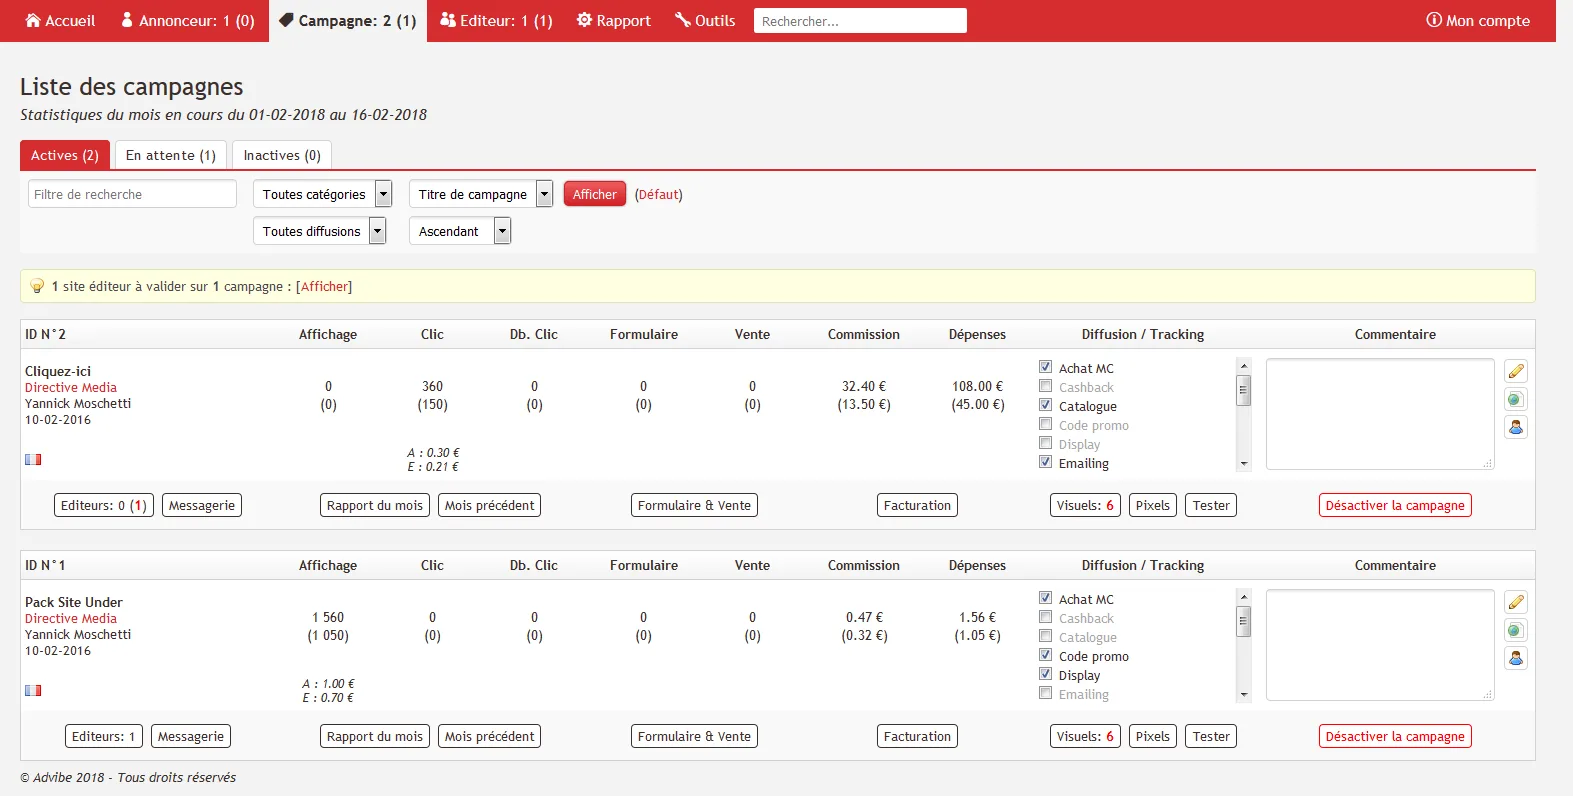Open the Accueil menu

[60, 21]
